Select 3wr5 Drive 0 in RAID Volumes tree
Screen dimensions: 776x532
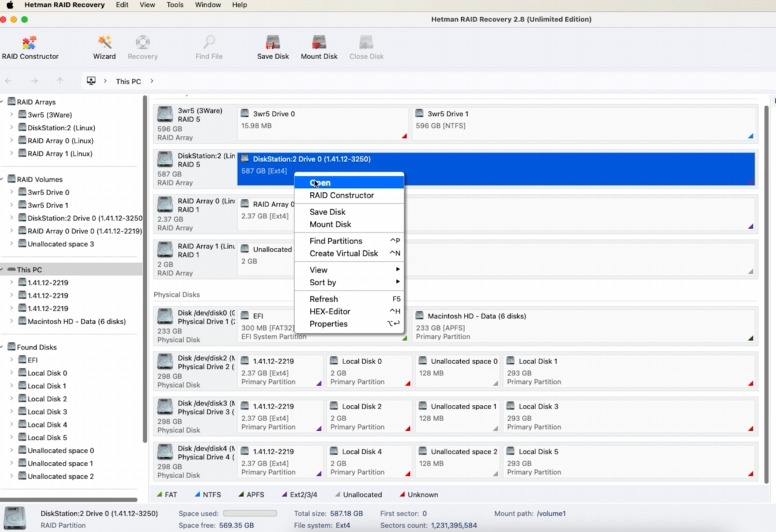[48, 192]
